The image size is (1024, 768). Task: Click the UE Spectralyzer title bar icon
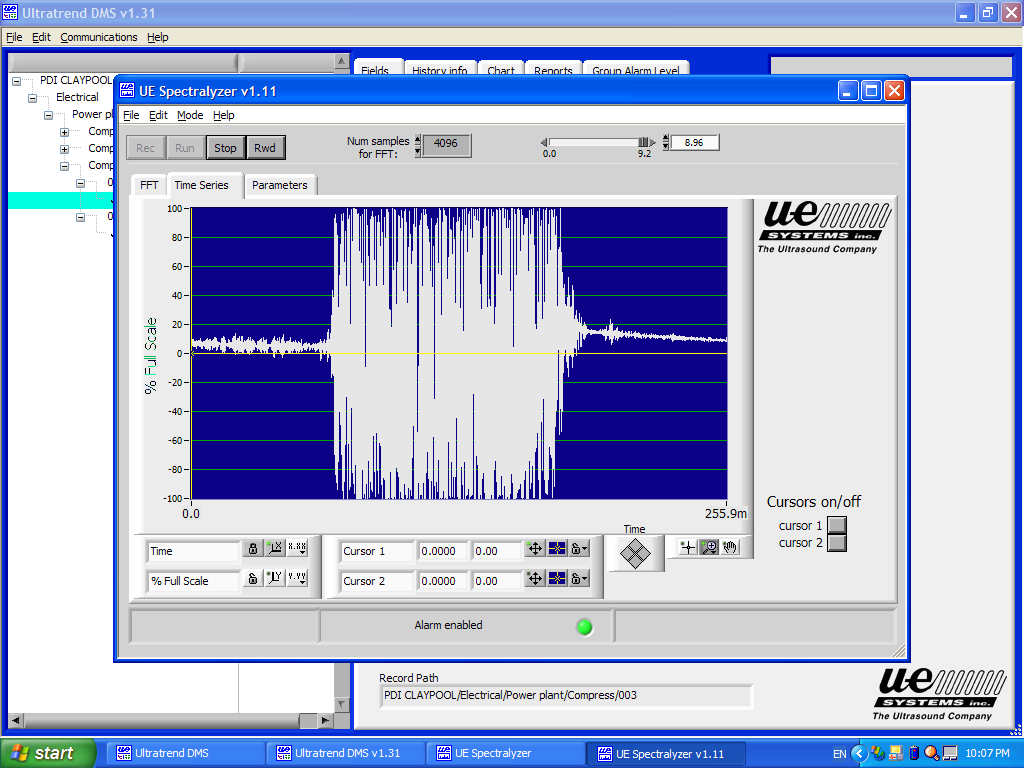[127, 91]
